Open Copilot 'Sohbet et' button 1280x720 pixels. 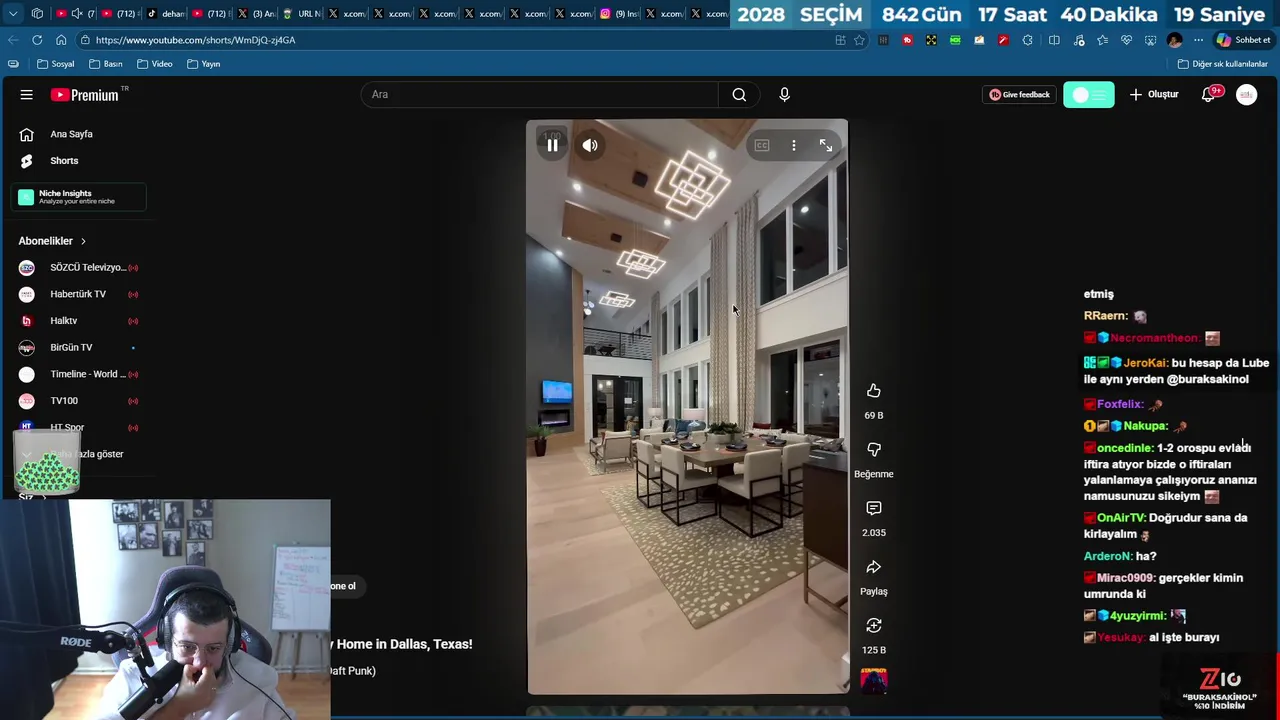click(x=1243, y=40)
